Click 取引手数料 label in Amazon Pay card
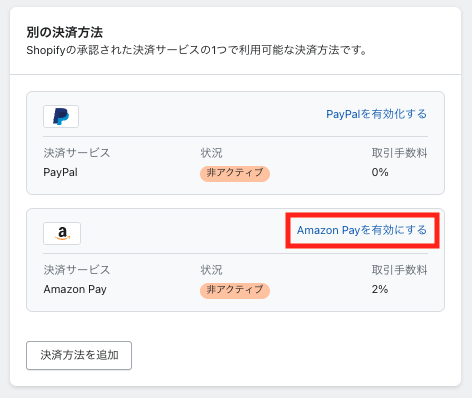 click(399, 270)
